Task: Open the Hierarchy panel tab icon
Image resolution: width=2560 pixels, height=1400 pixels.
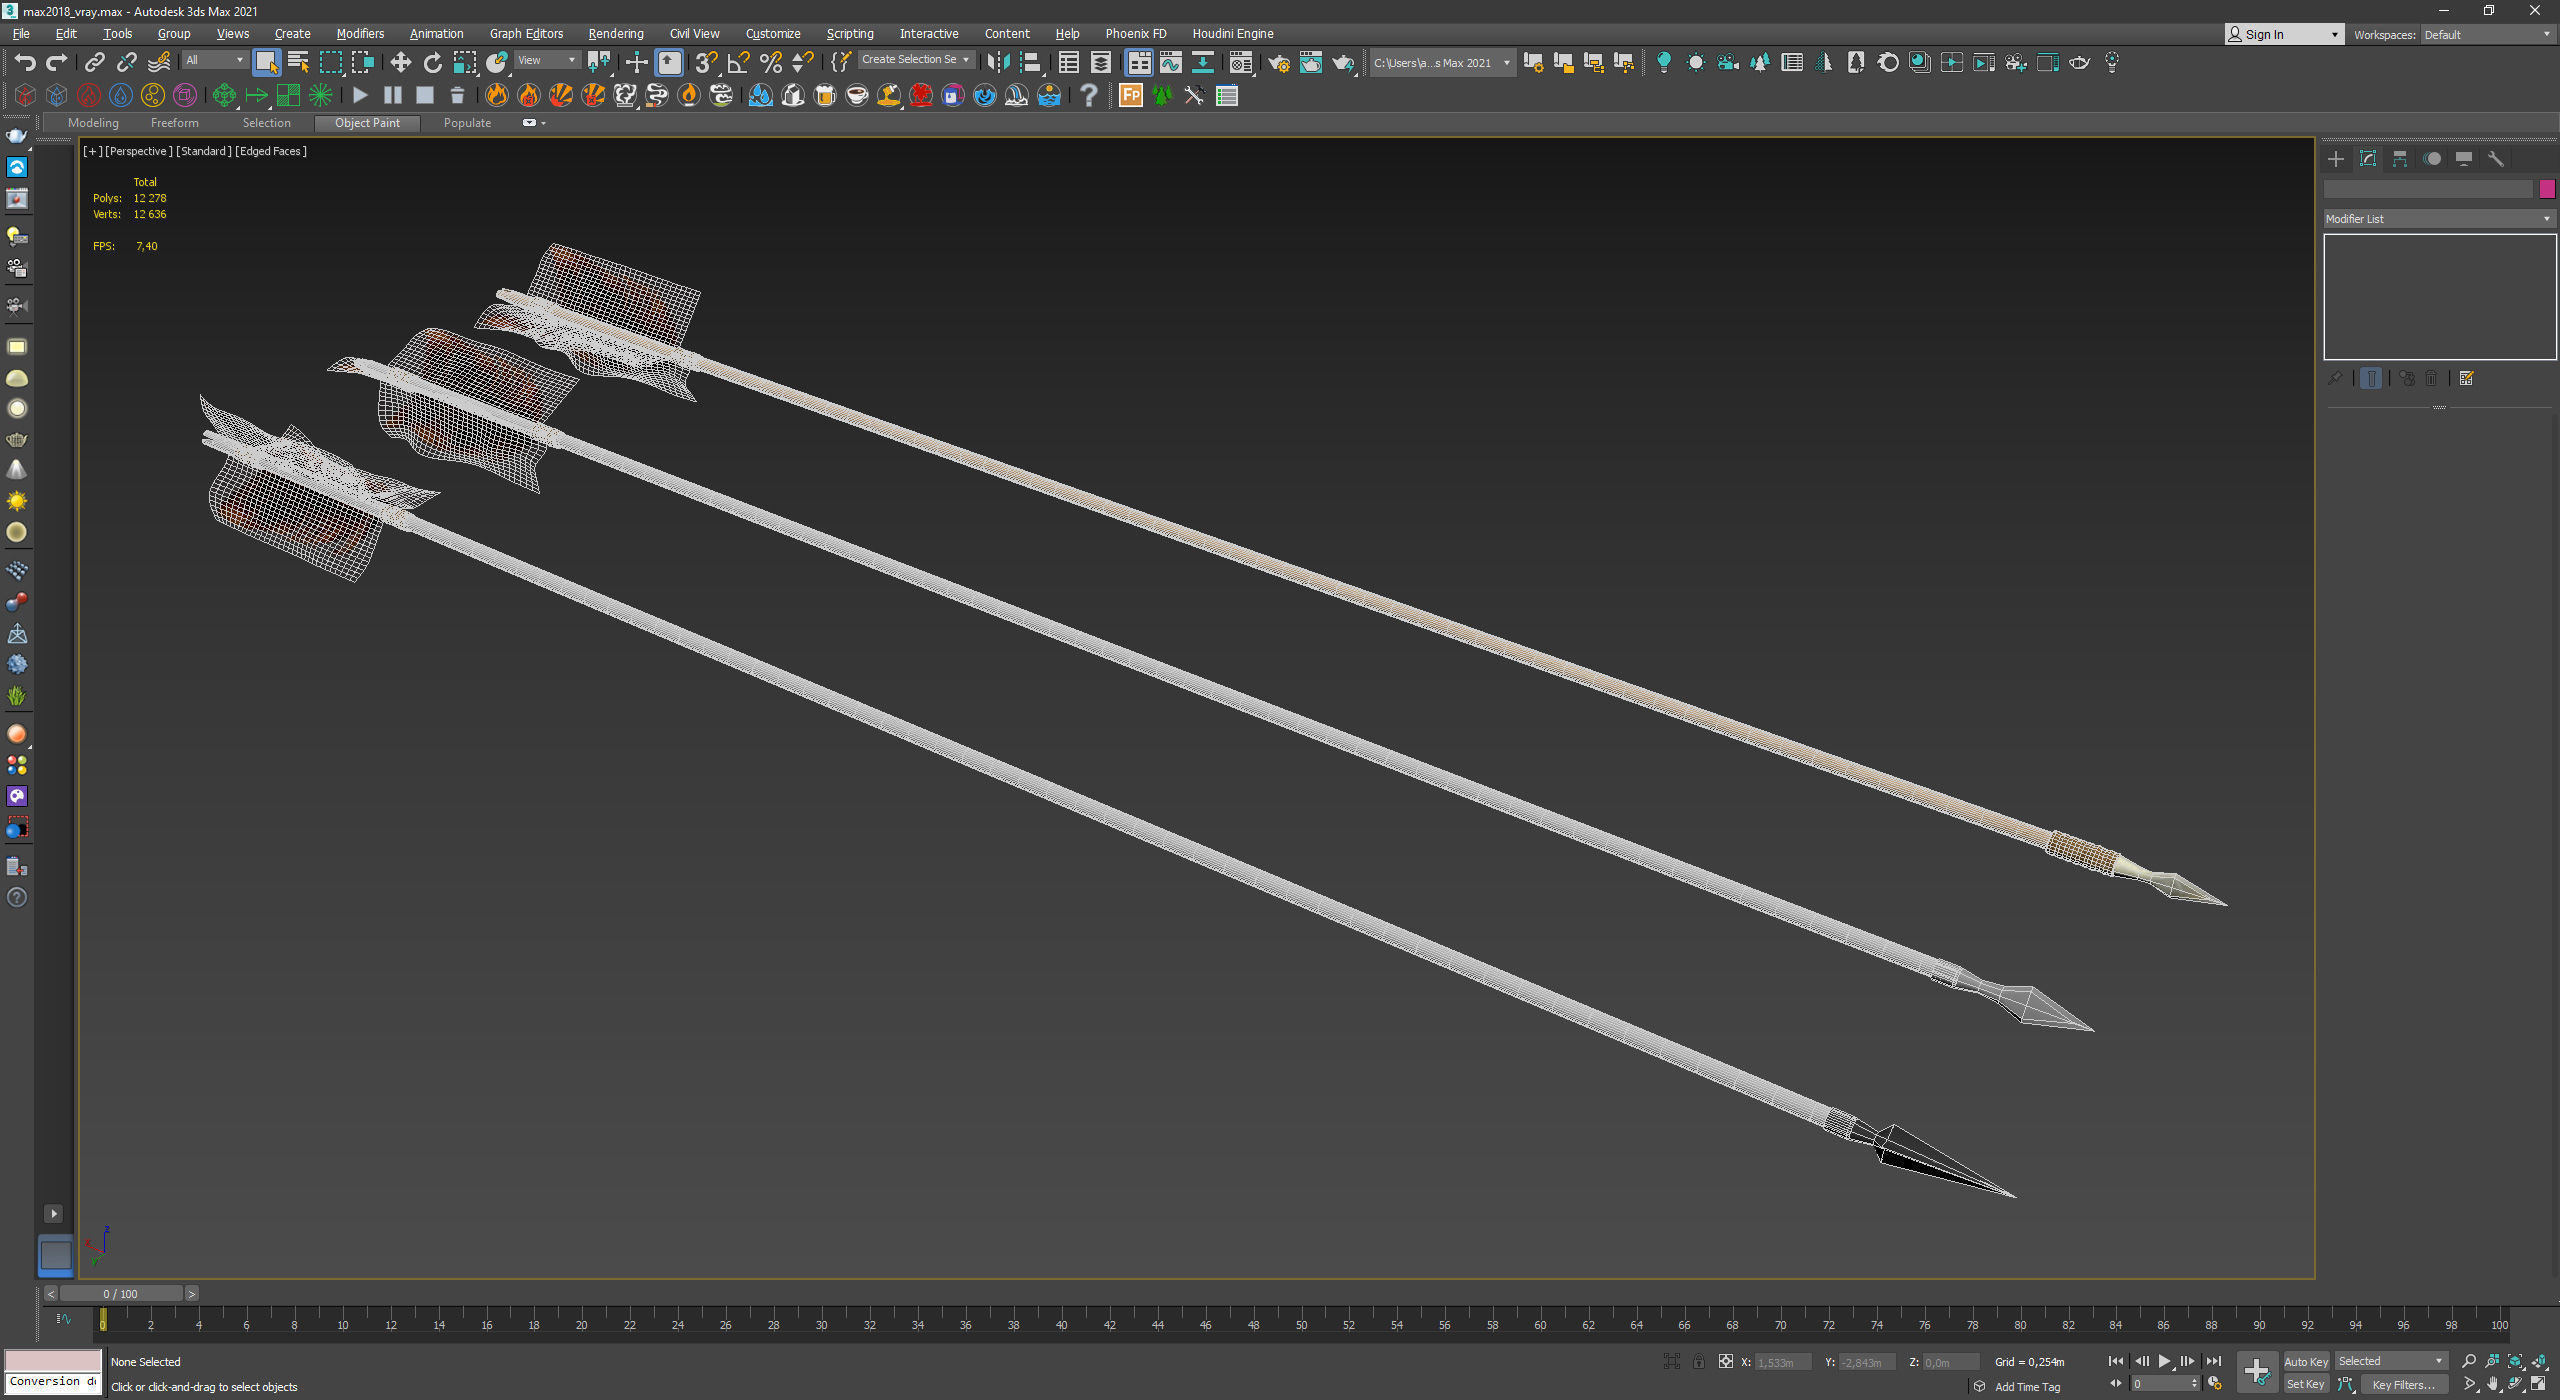Action: tap(2399, 159)
